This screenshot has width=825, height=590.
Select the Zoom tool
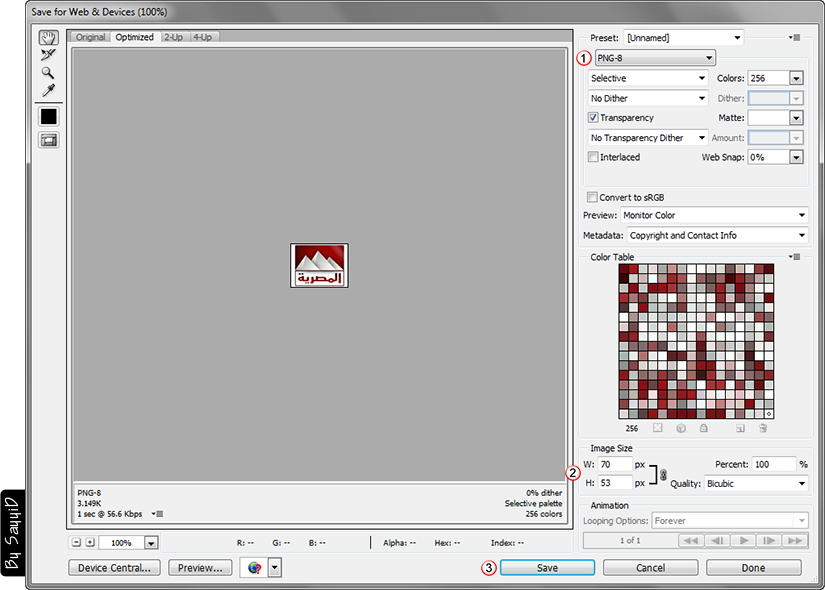point(48,73)
